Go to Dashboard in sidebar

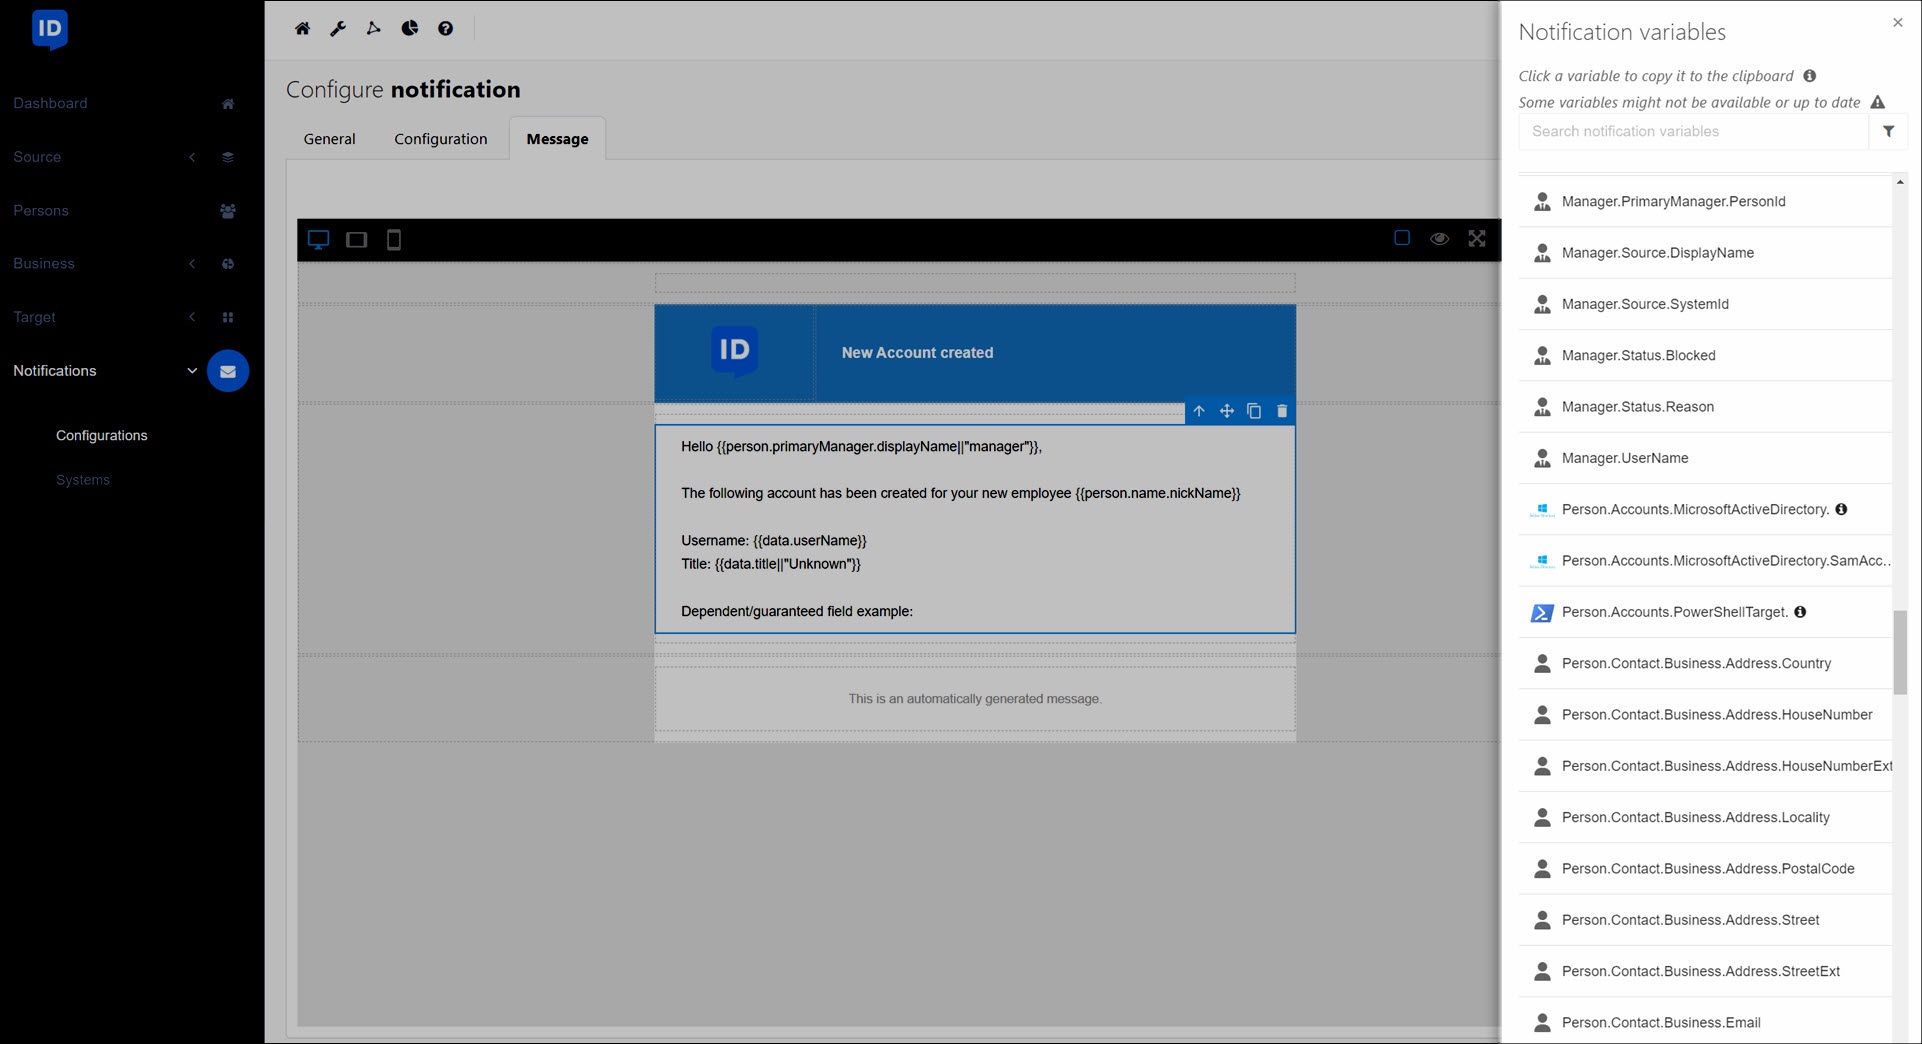[50, 103]
